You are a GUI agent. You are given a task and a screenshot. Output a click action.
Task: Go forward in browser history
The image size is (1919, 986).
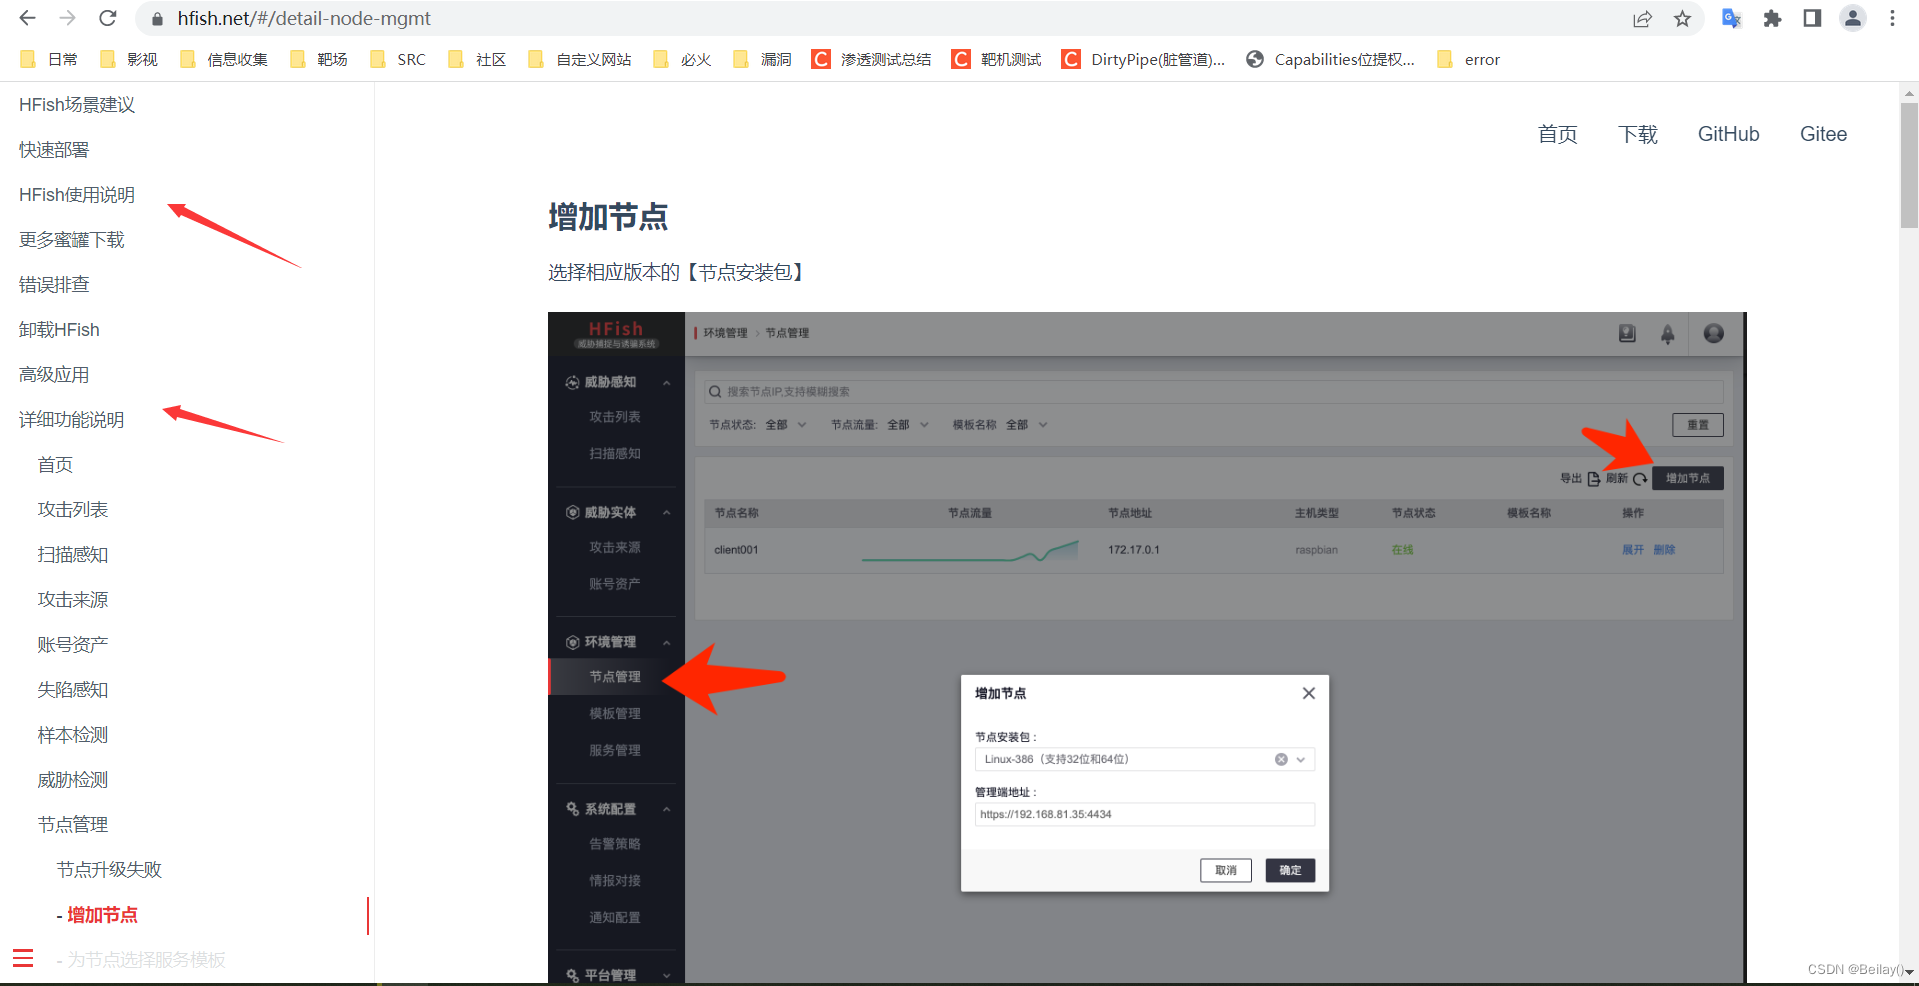tap(67, 18)
